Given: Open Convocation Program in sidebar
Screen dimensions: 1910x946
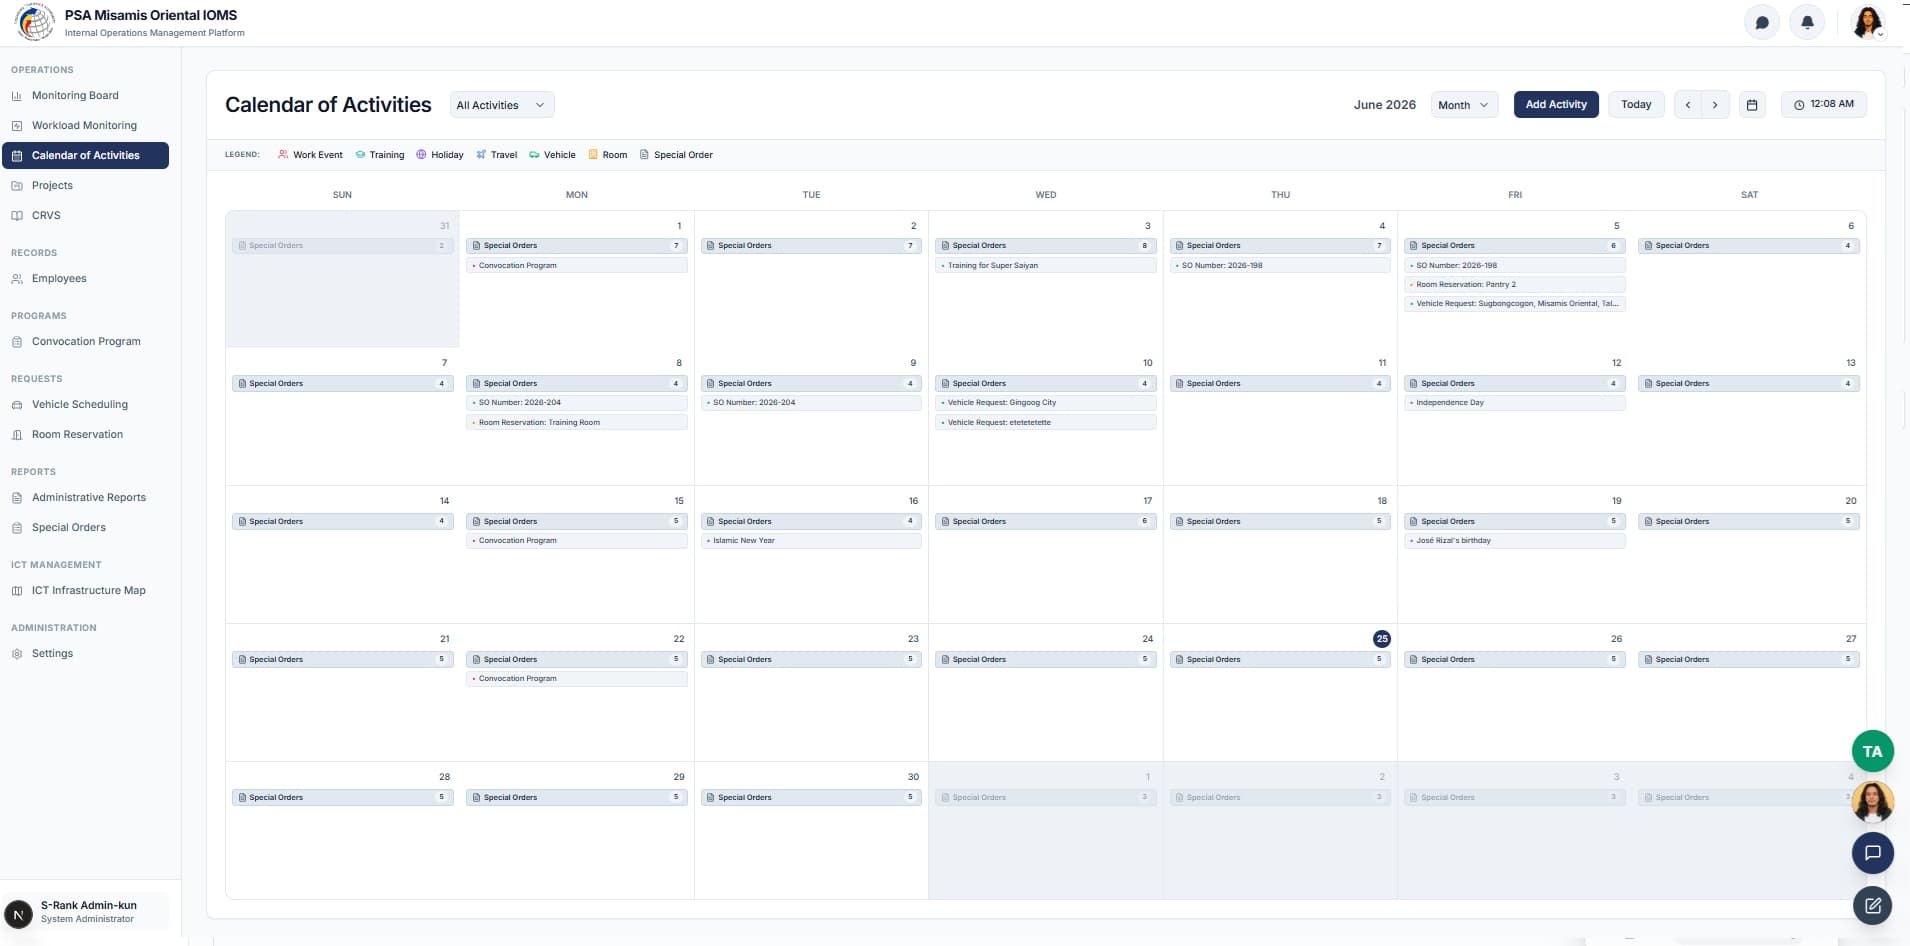Looking at the screenshot, I should click(85, 342).
